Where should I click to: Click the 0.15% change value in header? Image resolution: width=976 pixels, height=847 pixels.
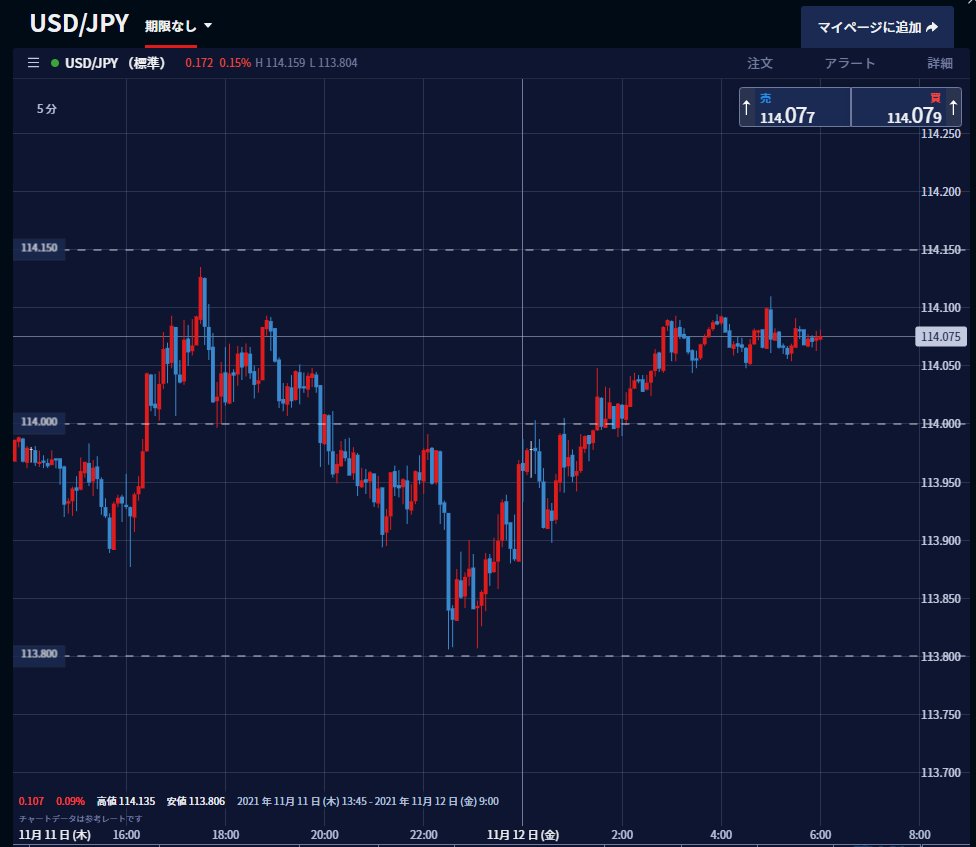[235, 63]
